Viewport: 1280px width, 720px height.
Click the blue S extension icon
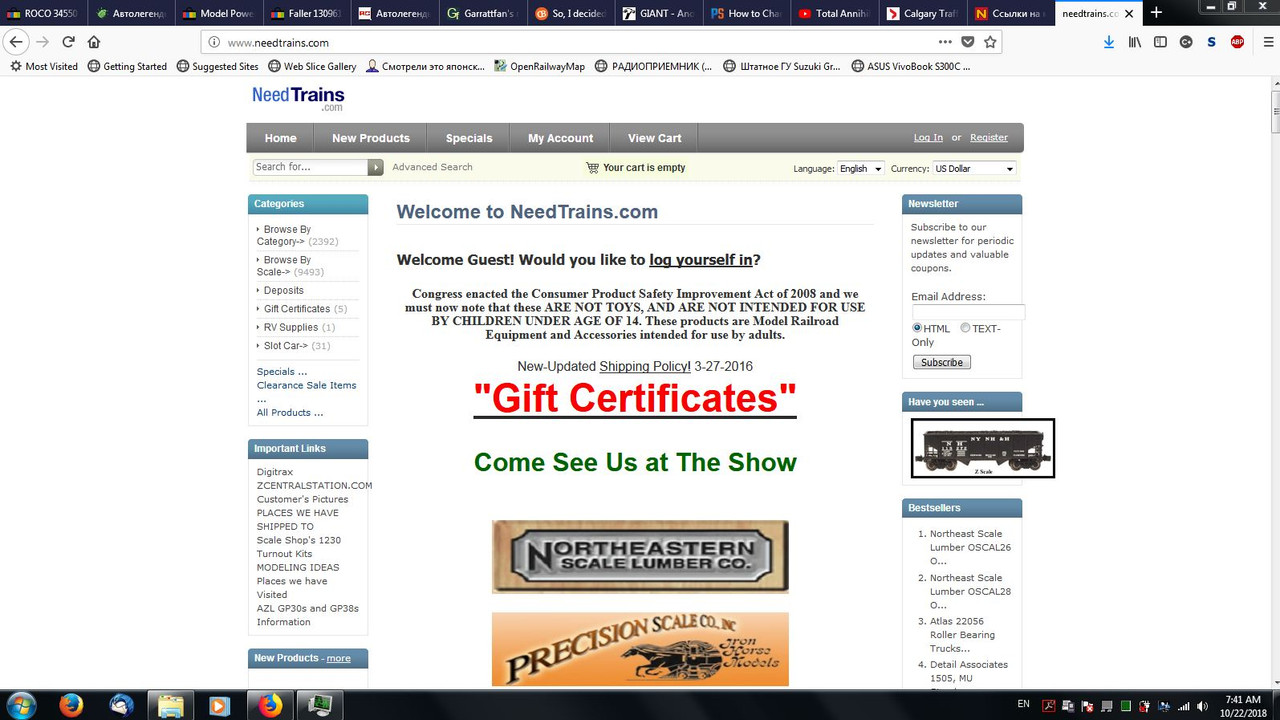(x=1211, y=42)
